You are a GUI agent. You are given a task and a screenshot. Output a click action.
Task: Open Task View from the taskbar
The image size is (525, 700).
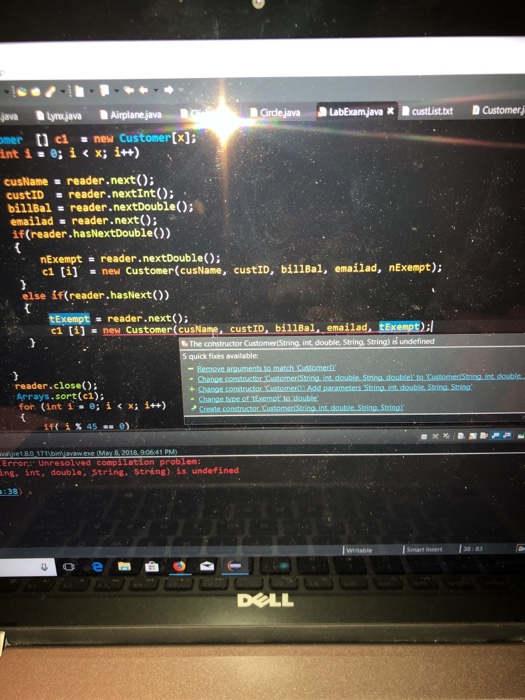pos(69,567)
